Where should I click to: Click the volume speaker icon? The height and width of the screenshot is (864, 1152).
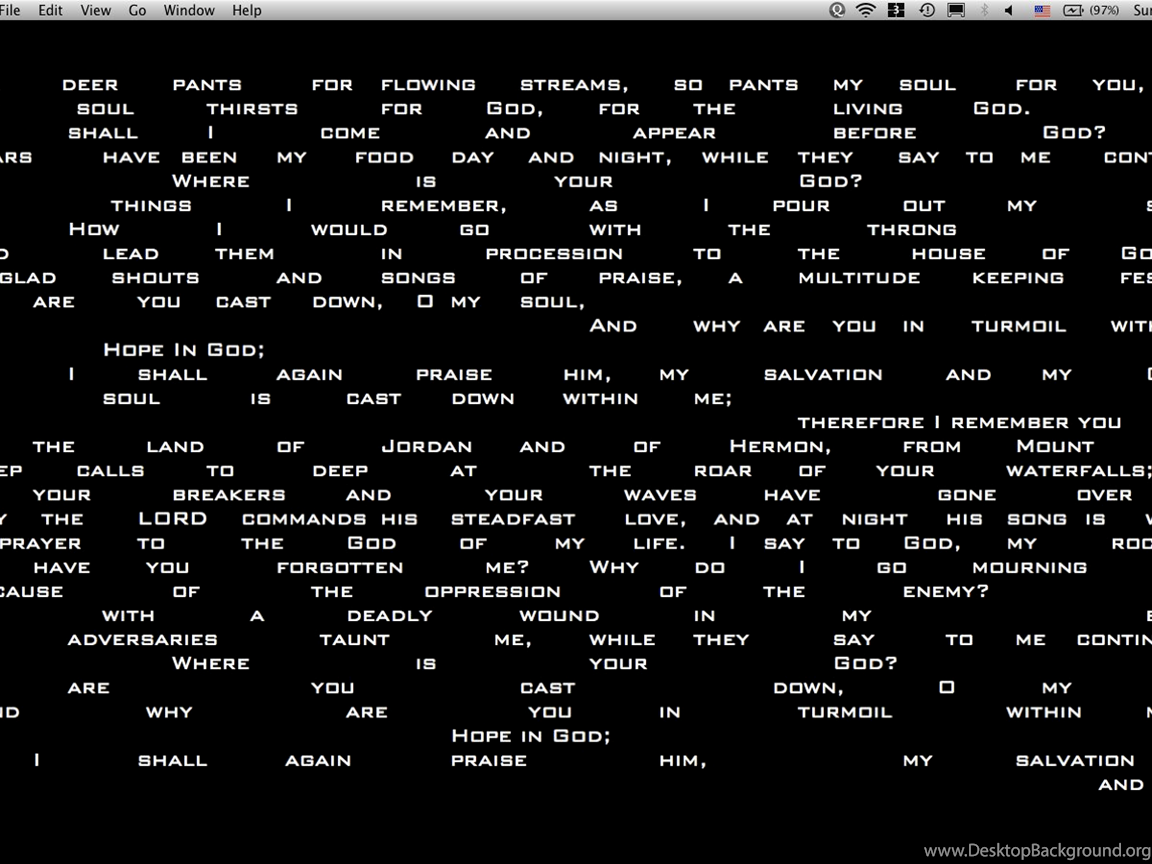pyautogui.click(x=1009, y=10)
